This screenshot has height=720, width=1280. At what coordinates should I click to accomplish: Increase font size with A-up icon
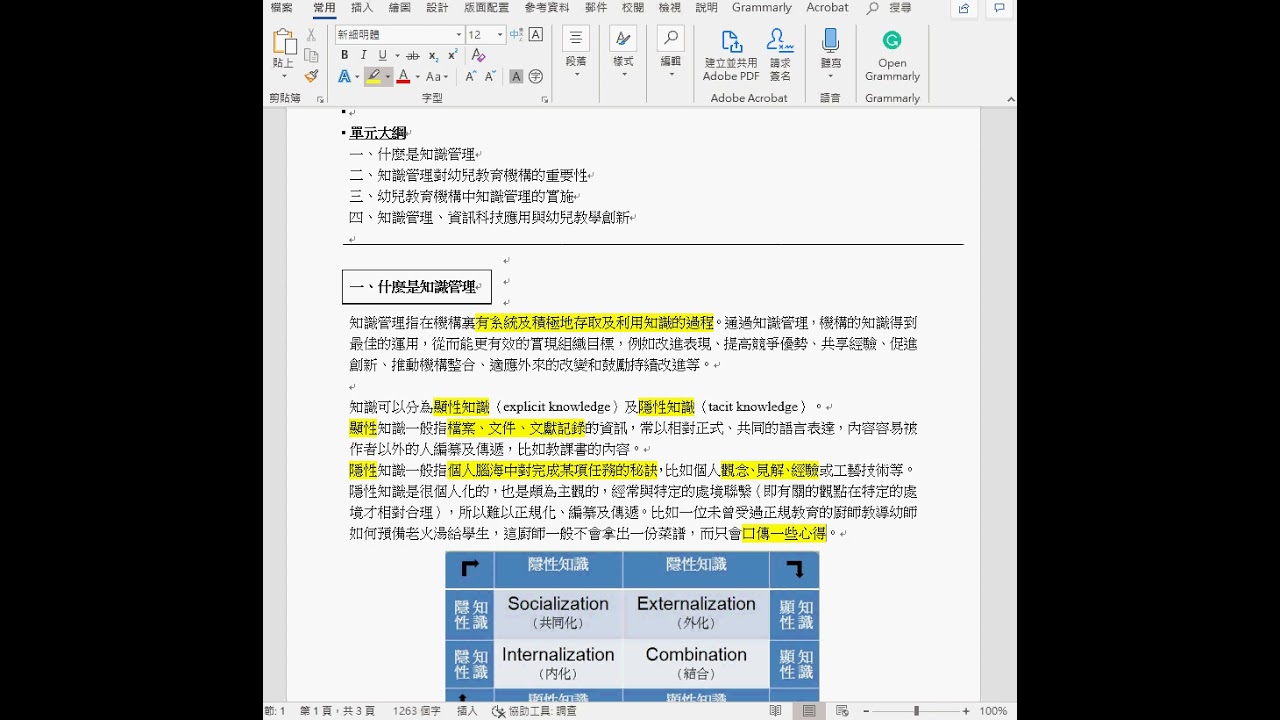click(471, 76)
